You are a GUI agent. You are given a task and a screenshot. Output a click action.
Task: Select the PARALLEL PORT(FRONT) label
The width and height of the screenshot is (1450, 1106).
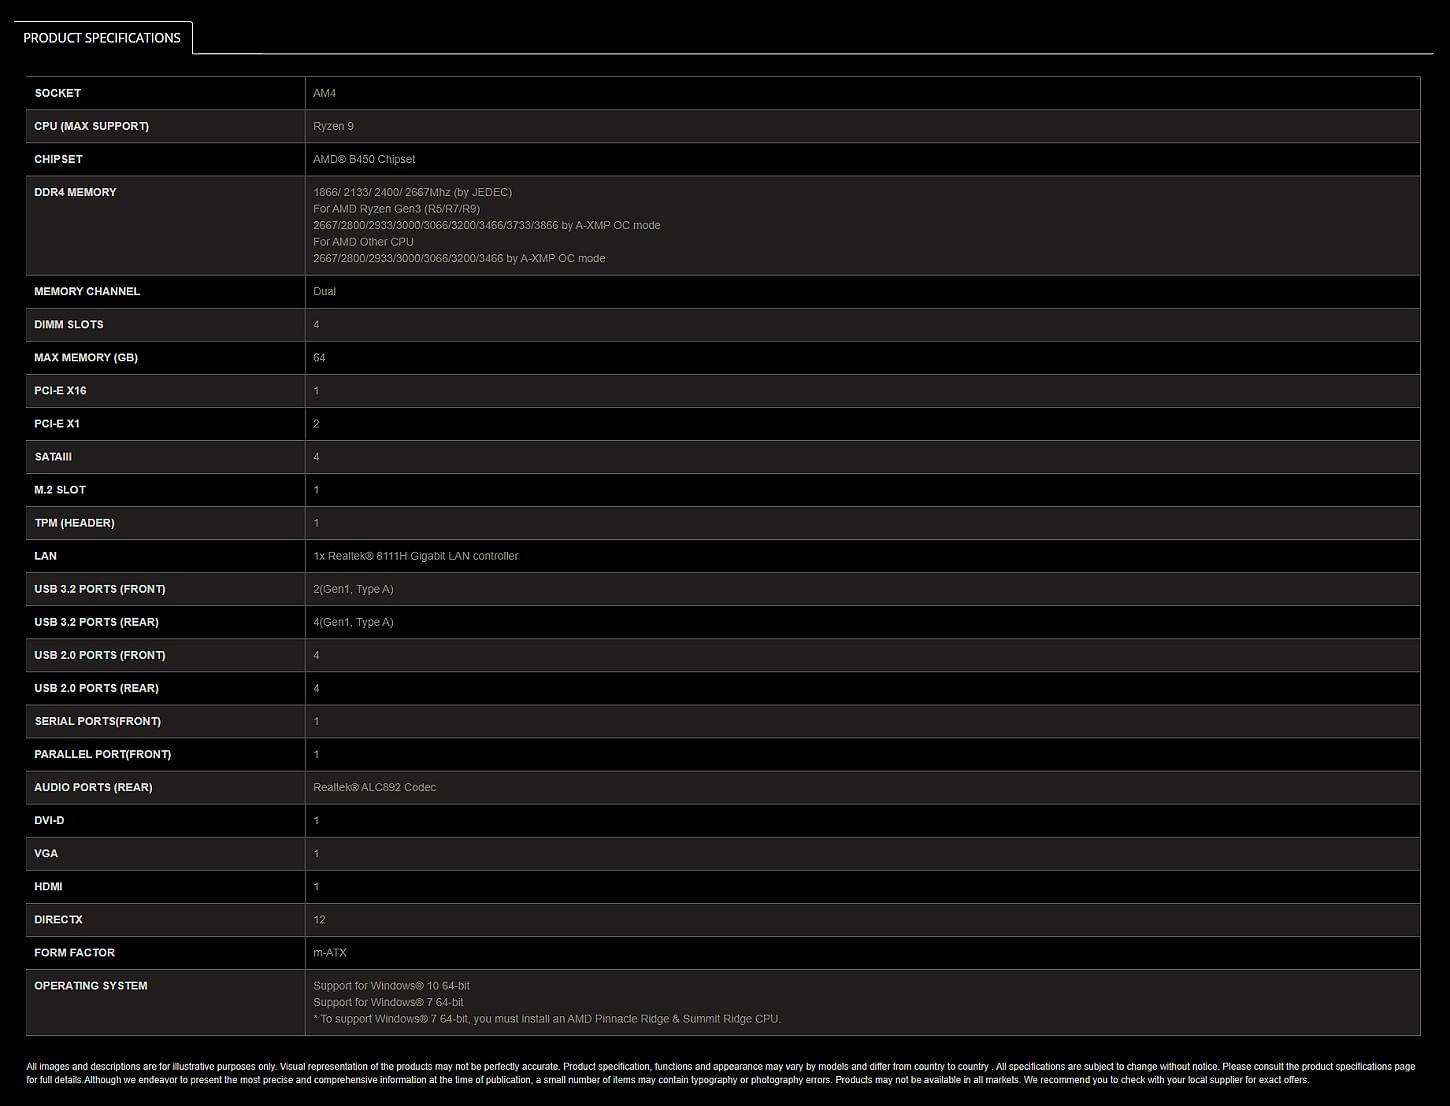(x=102, y=753)
